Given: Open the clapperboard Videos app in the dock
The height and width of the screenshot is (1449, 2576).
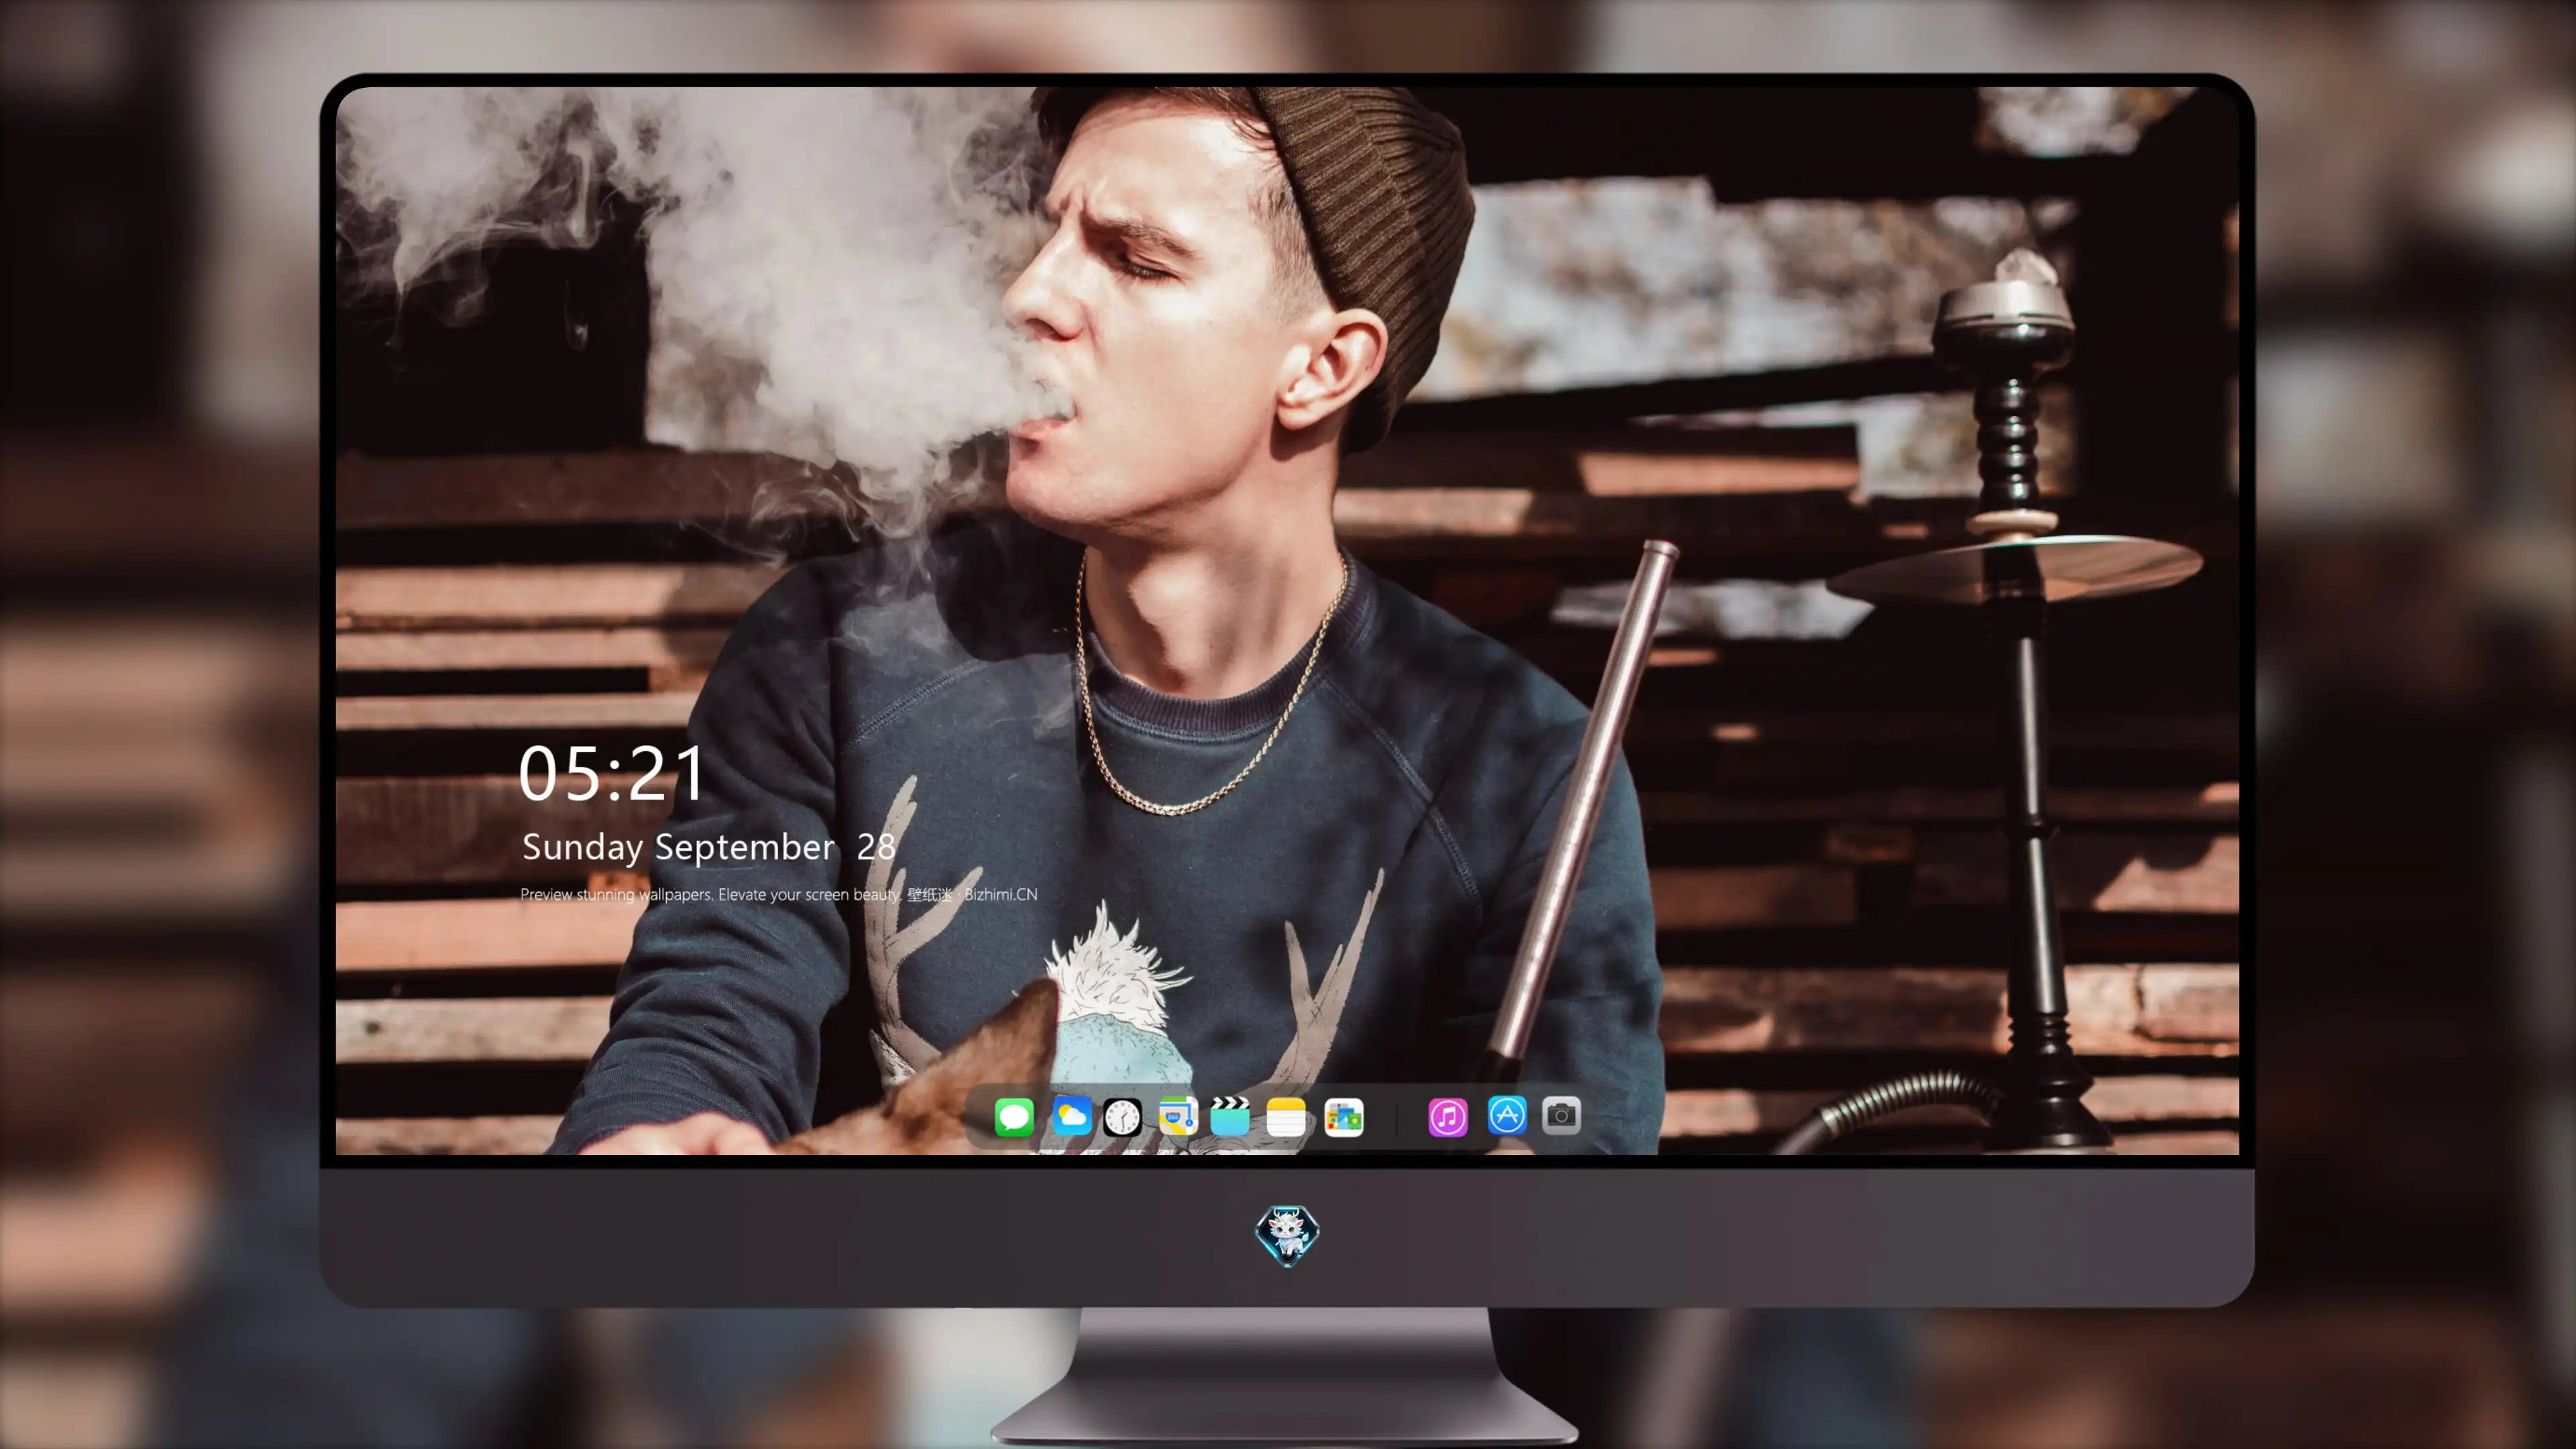Looking at the screenshot, I should click(x=1229, y=1116).
